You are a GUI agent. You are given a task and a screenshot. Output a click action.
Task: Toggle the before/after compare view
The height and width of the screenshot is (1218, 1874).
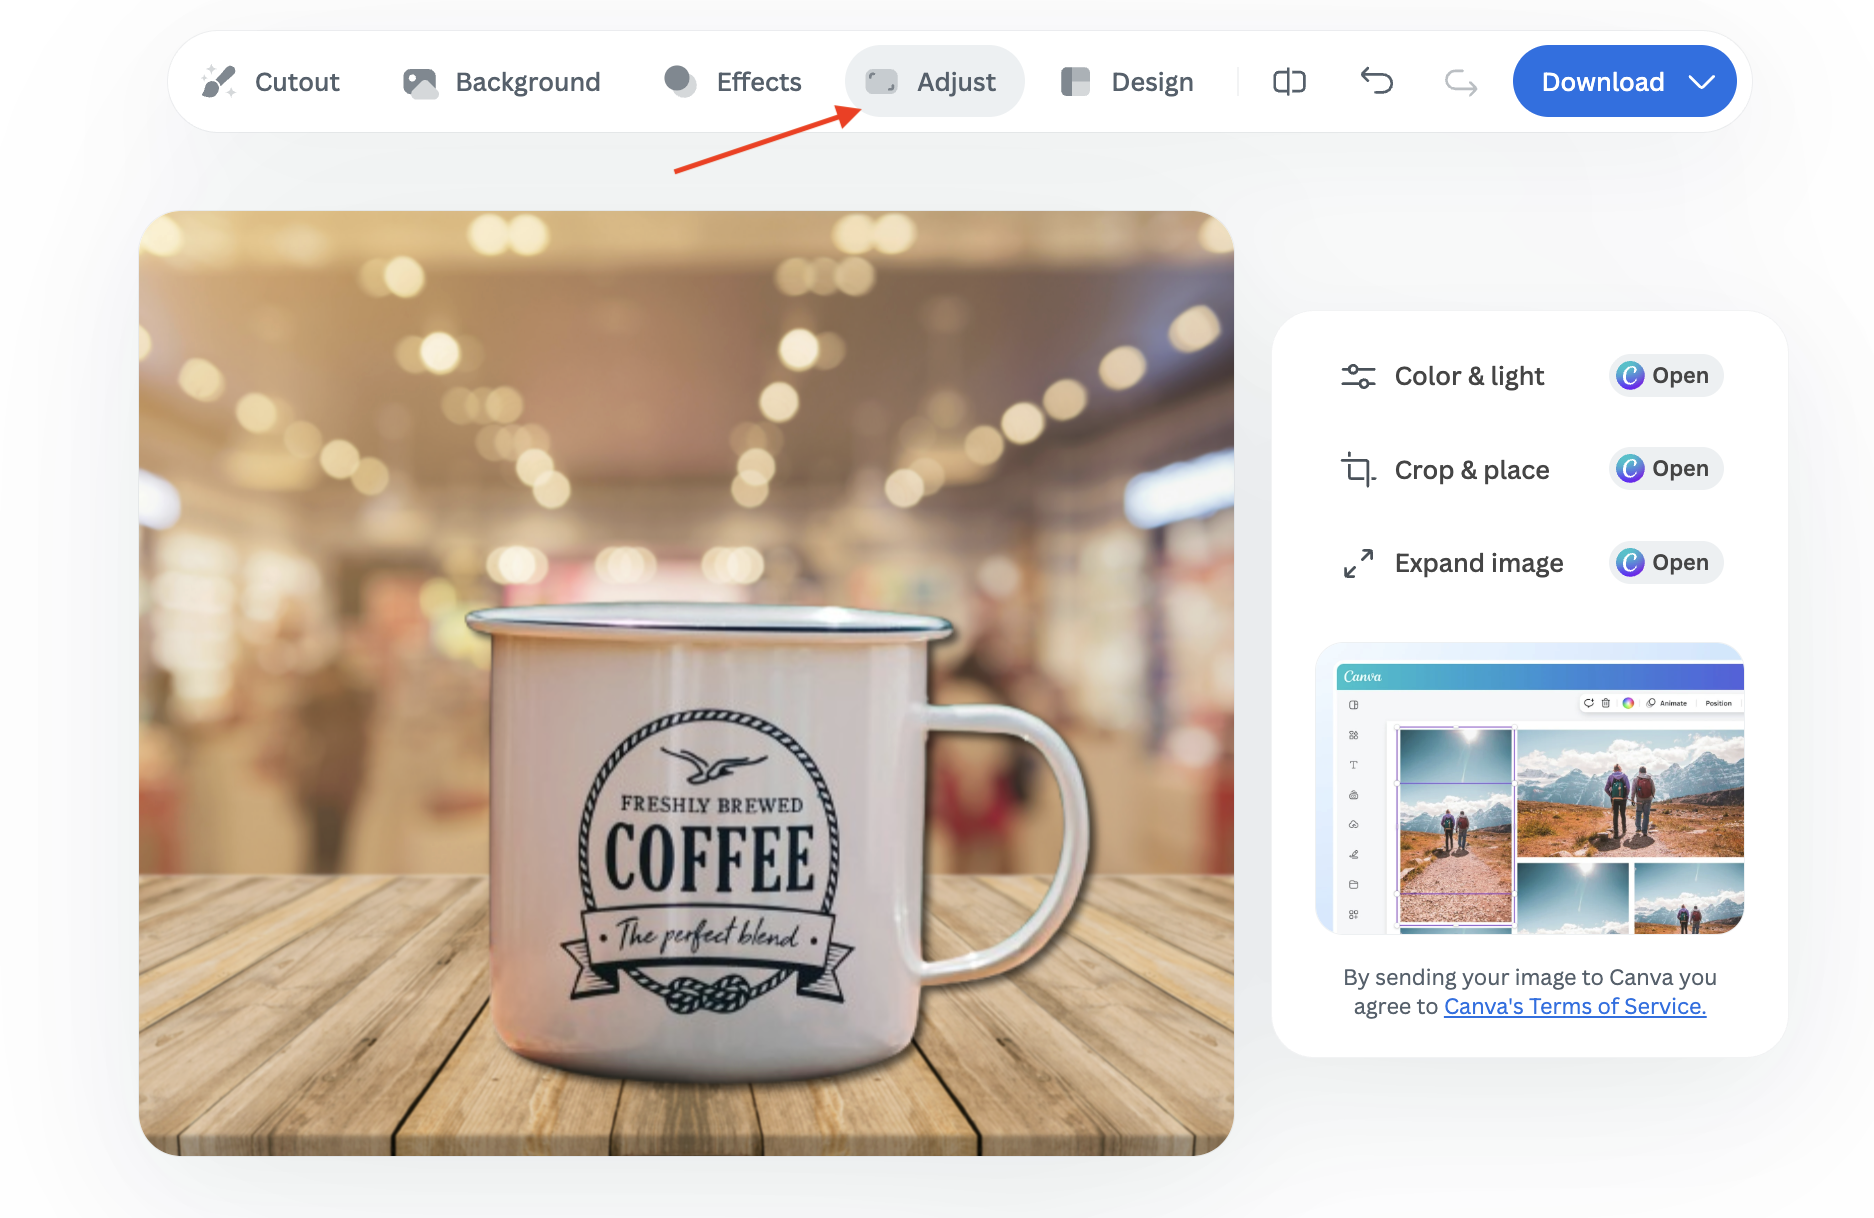[x=1289, y=82]
